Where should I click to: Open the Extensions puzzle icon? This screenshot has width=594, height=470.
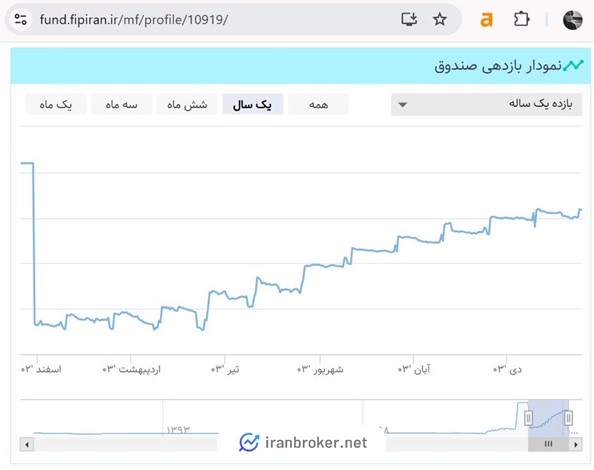click(x=521, y=19)
